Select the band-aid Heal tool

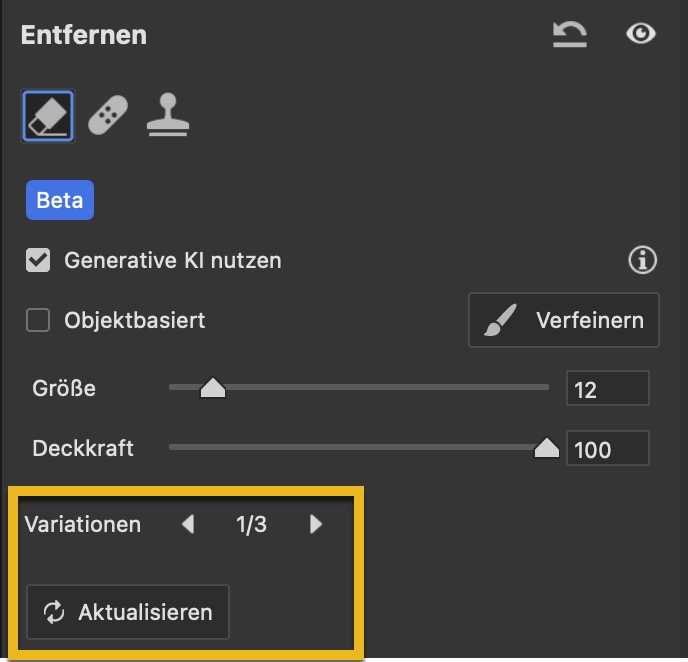point(108,117)
